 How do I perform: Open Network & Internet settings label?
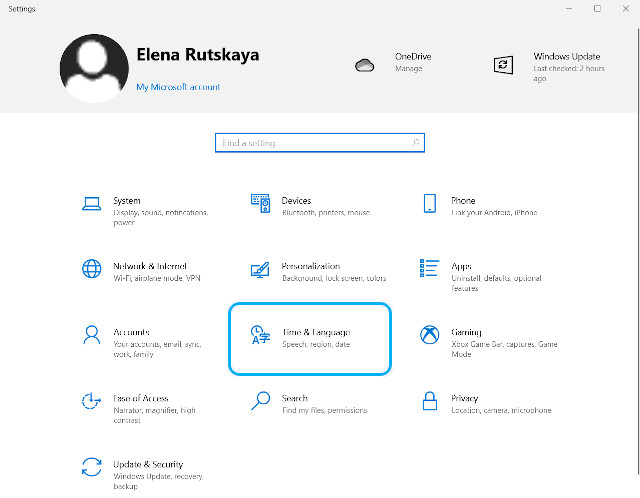click(150, 266)
